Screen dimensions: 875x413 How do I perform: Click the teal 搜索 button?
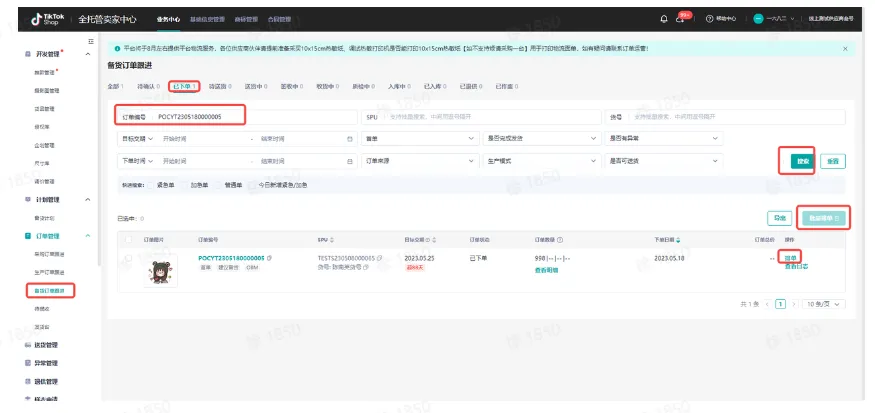click(803, 161)
